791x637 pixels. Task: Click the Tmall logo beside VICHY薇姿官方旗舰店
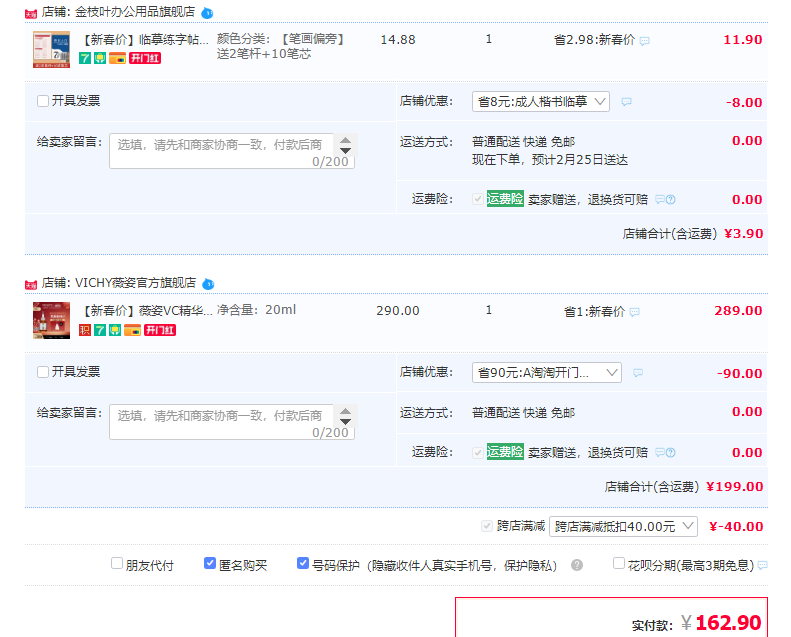click(31, 285)
